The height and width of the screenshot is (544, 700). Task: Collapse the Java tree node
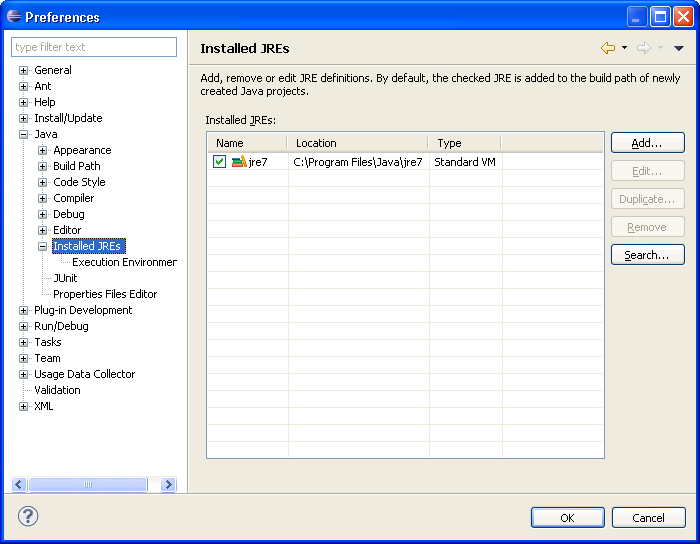(24, 134)
